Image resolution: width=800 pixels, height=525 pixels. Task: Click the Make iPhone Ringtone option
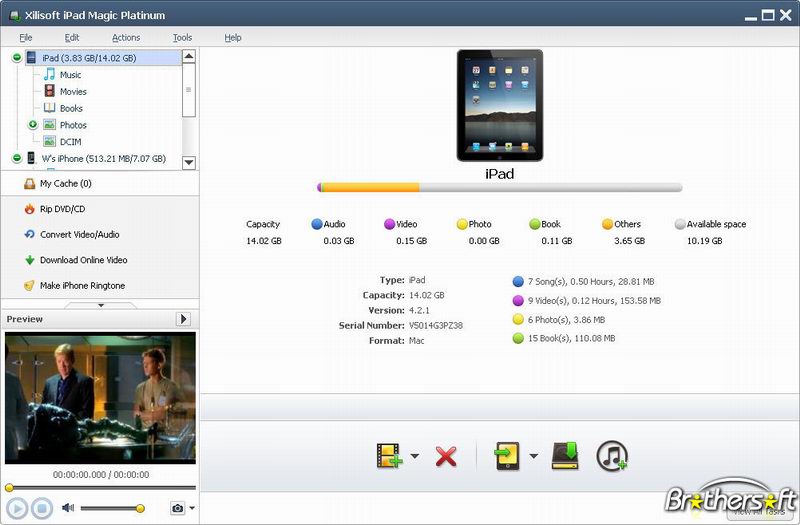tap(82, 286)
